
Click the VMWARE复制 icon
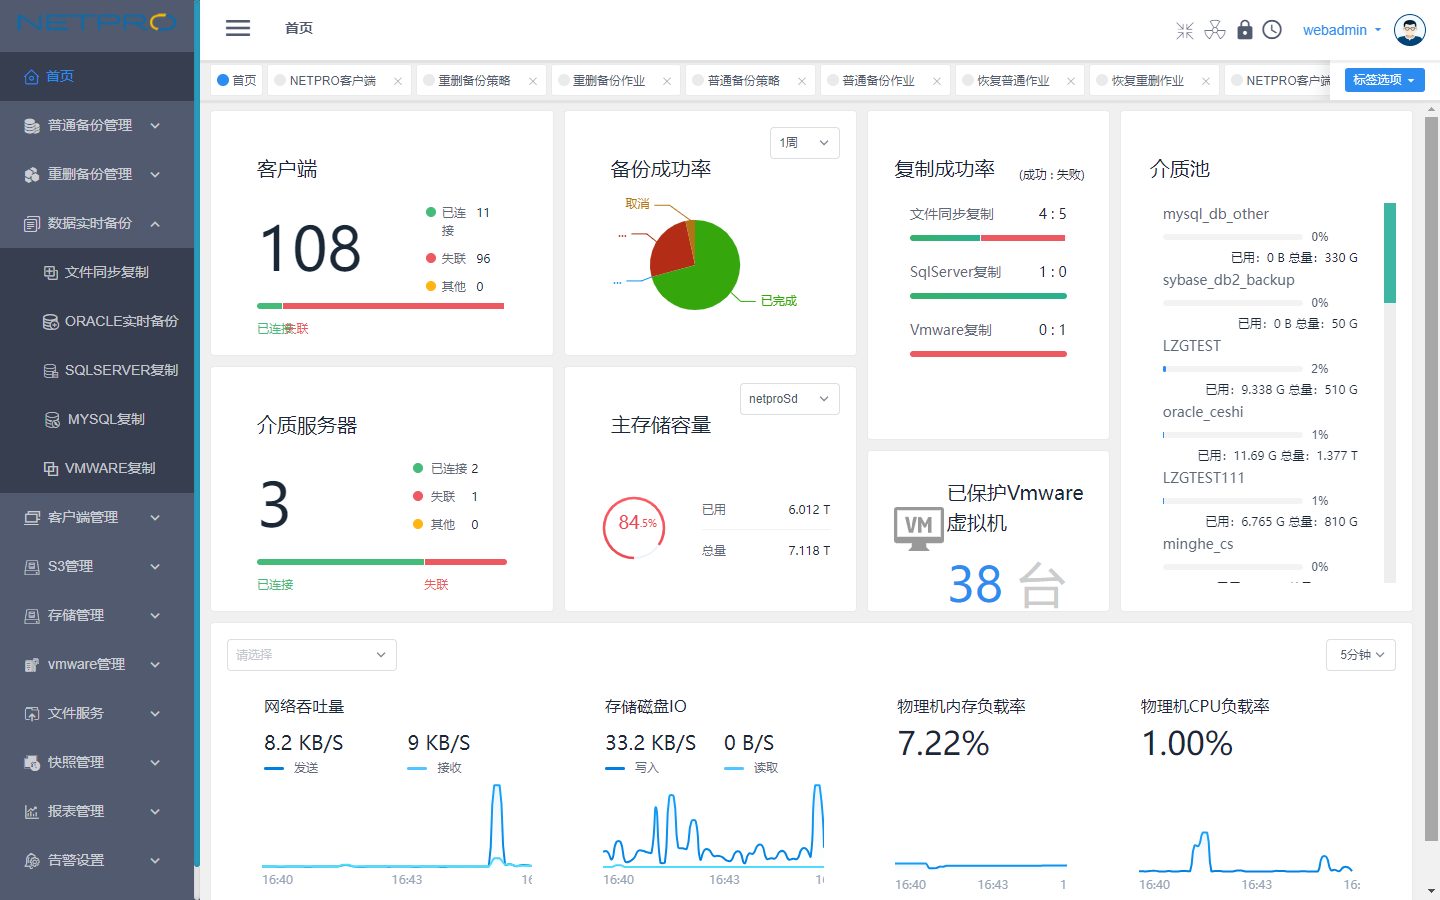[51, 468]
